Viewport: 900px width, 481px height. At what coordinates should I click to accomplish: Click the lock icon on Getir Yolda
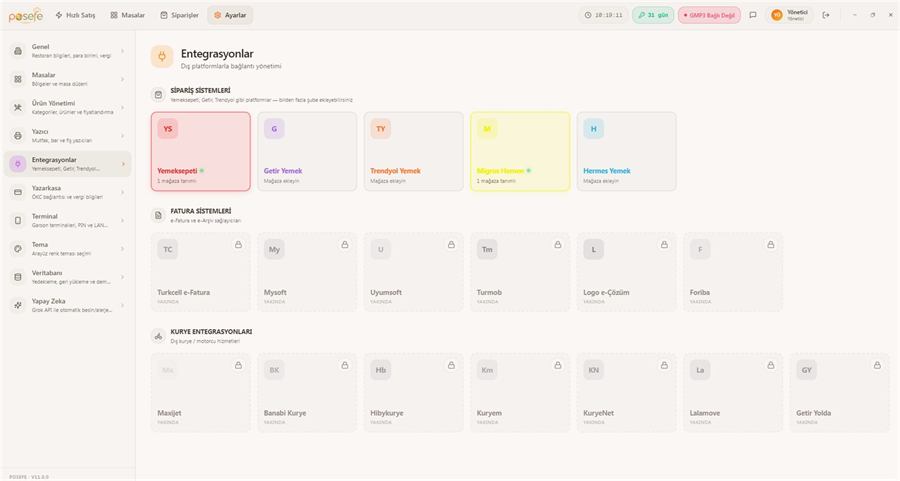[x=877, y=365]
